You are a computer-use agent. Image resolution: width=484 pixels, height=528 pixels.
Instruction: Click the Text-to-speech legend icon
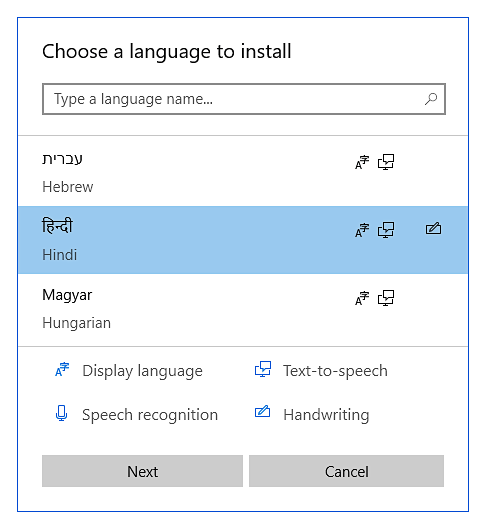click(x=263, y=369)
